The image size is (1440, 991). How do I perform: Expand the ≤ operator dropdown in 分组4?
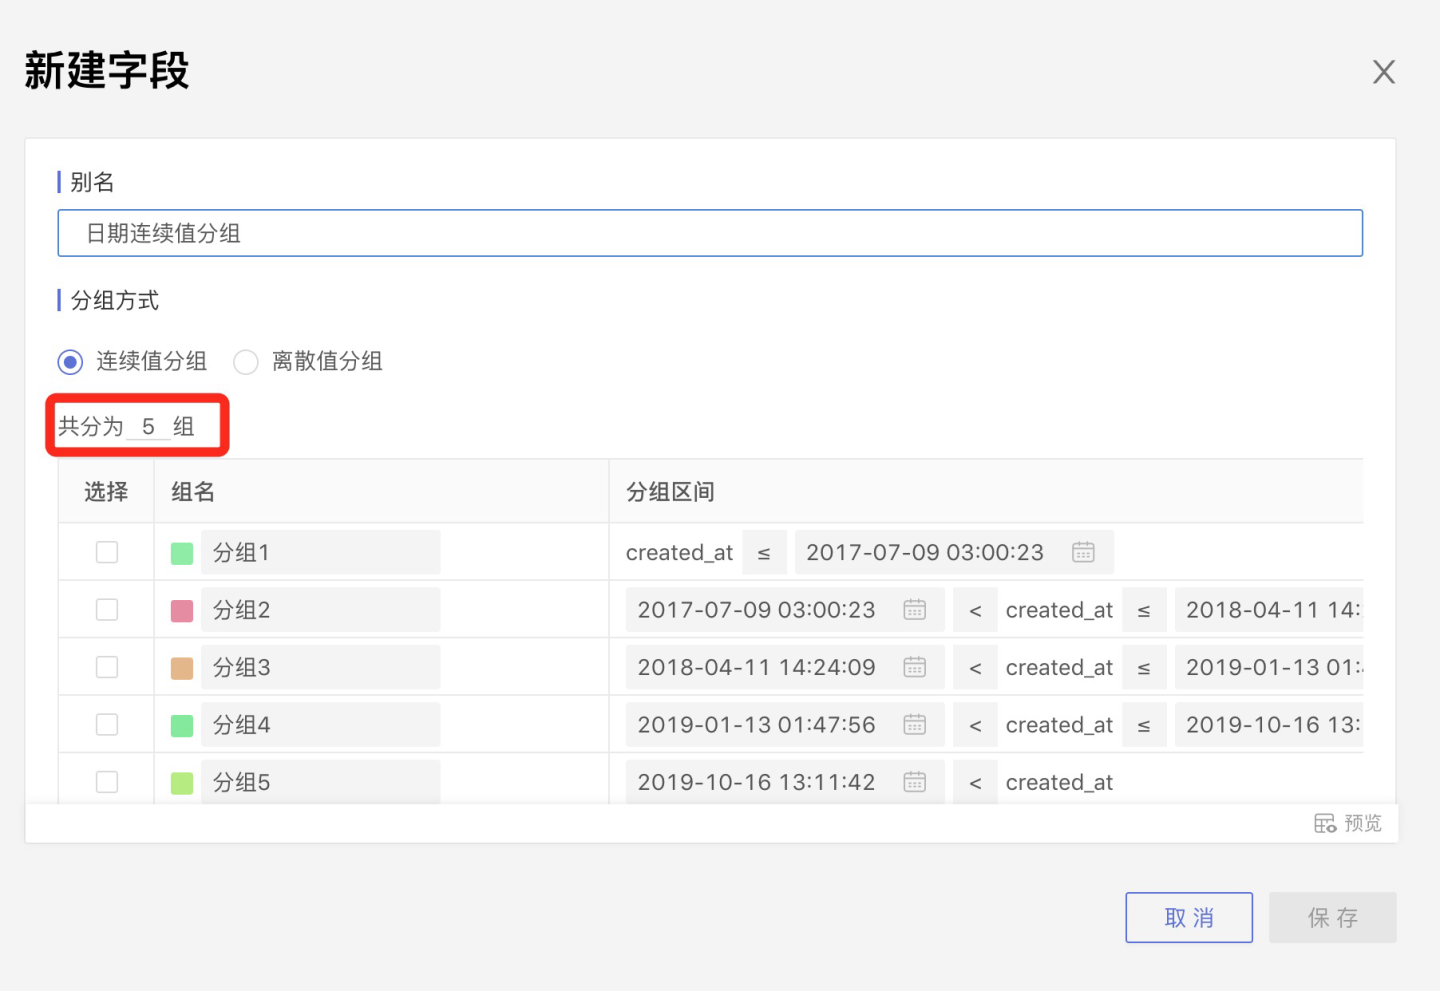click(x=1144, y=725)
